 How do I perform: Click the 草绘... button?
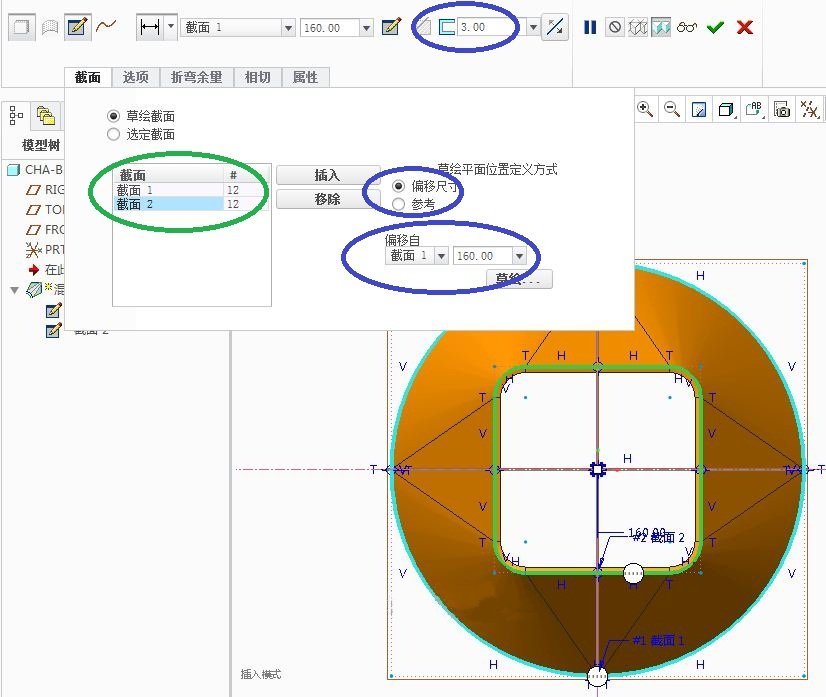519,279
